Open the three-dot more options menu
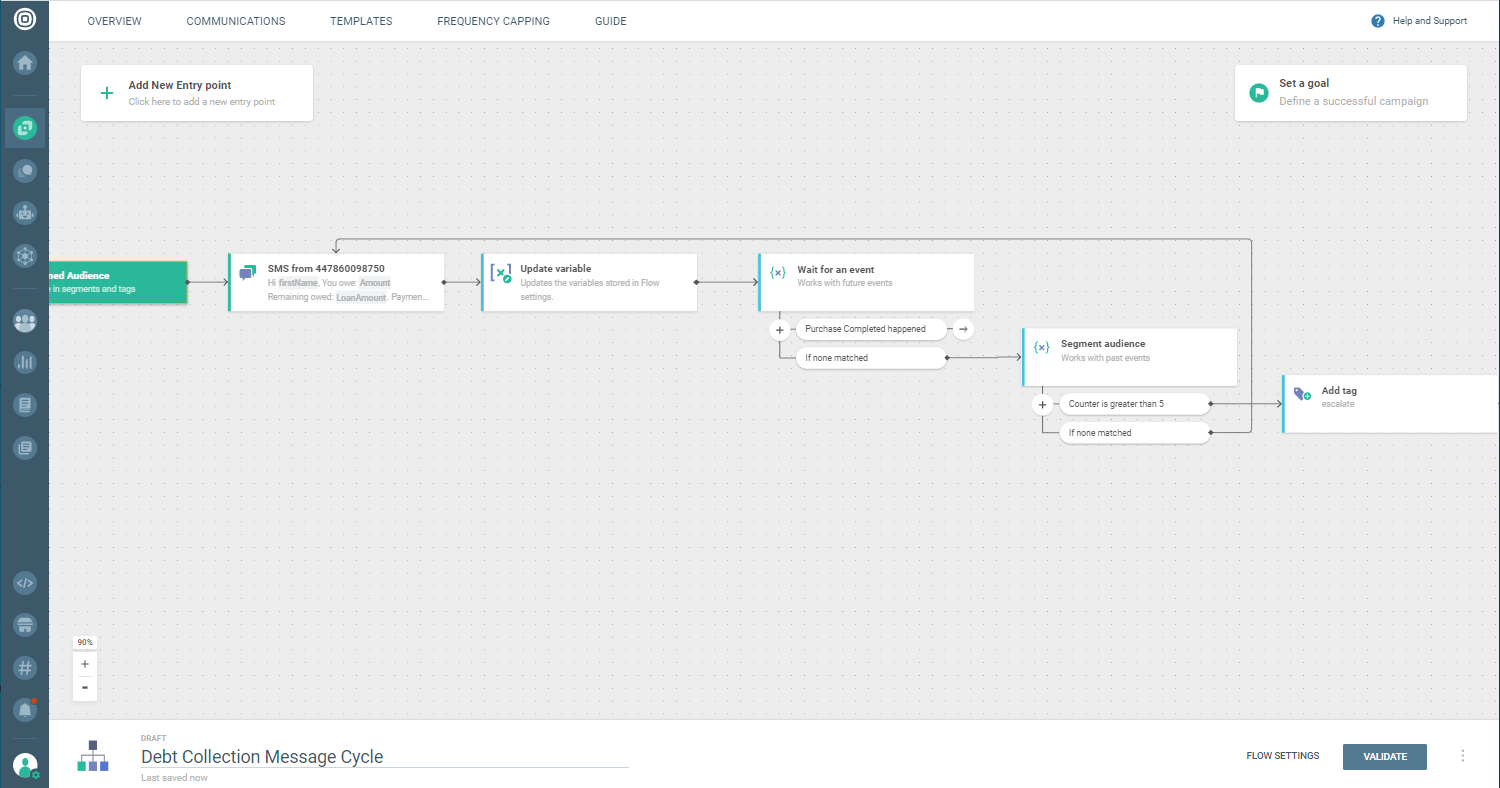The height and width of the screenshot is (788, 1500). coord(1463,757)
